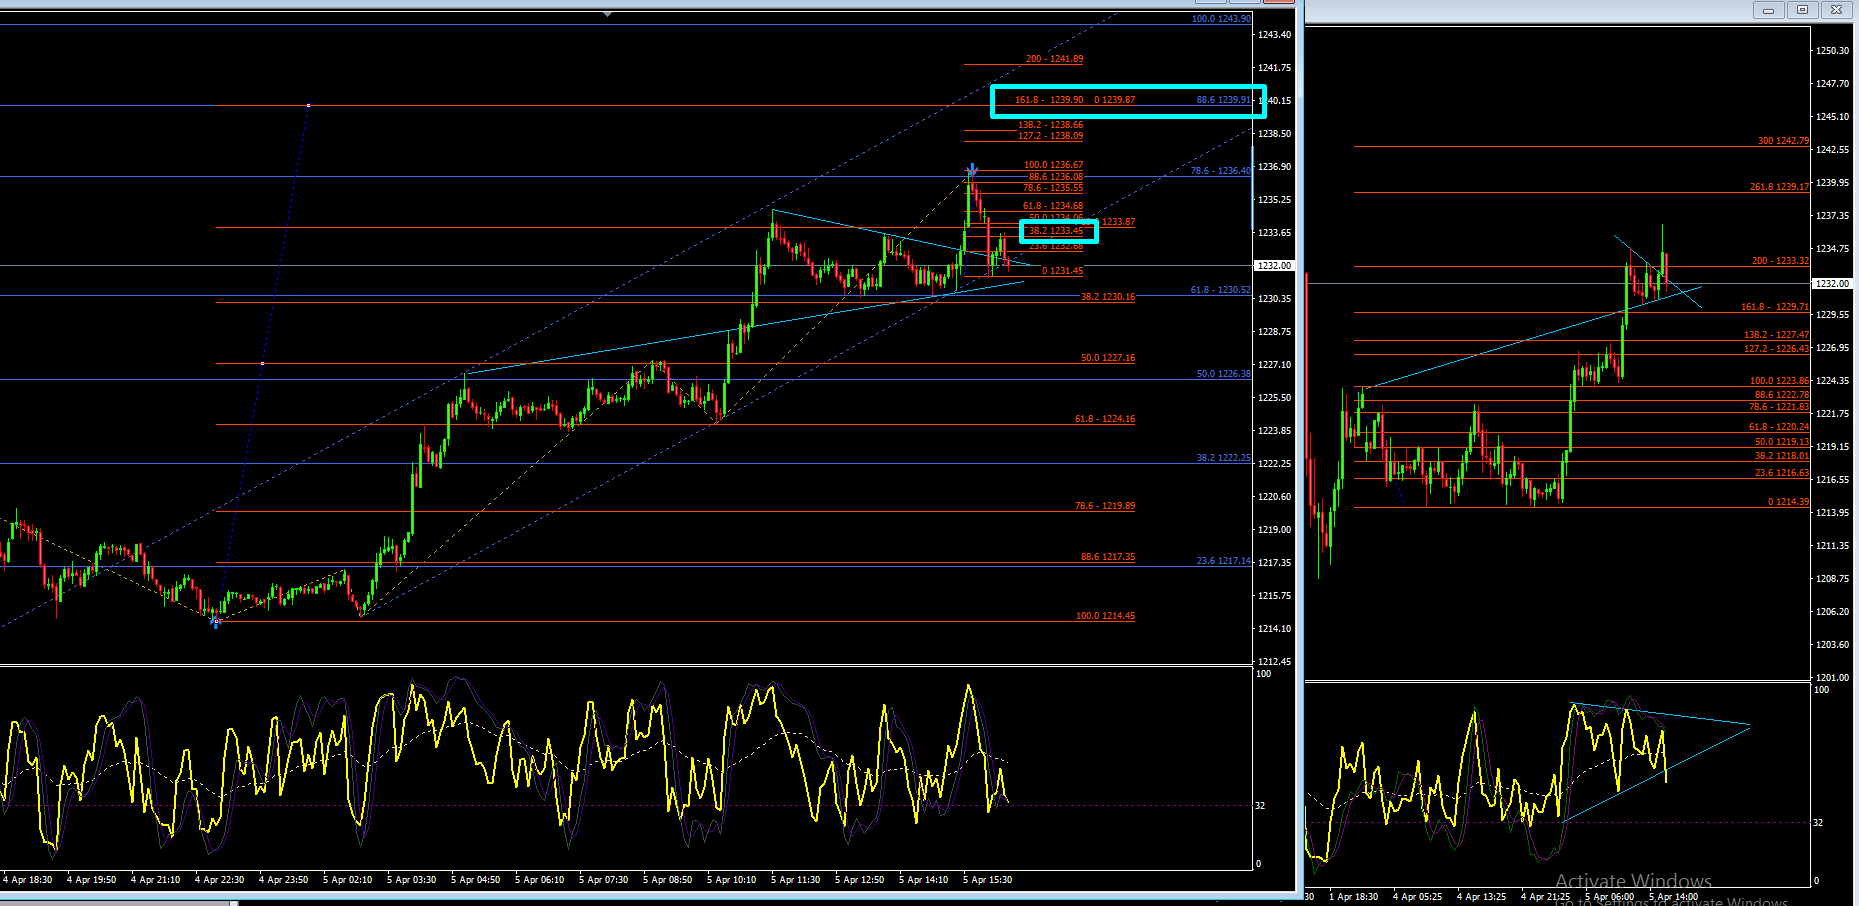1859x906 pixels.
Task: Click the chart shift triangle marker
Action: coord(607,14)
